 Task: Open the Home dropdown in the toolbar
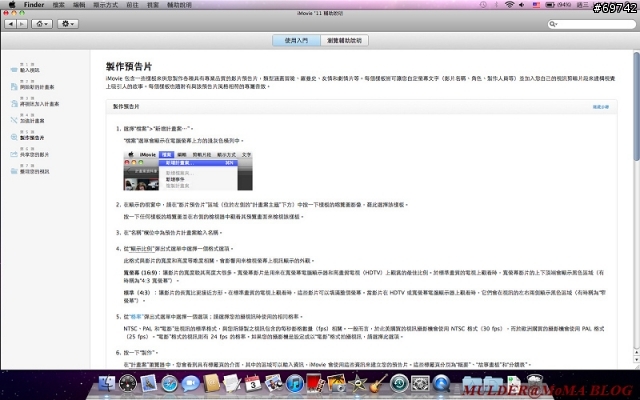click(42, 24)
